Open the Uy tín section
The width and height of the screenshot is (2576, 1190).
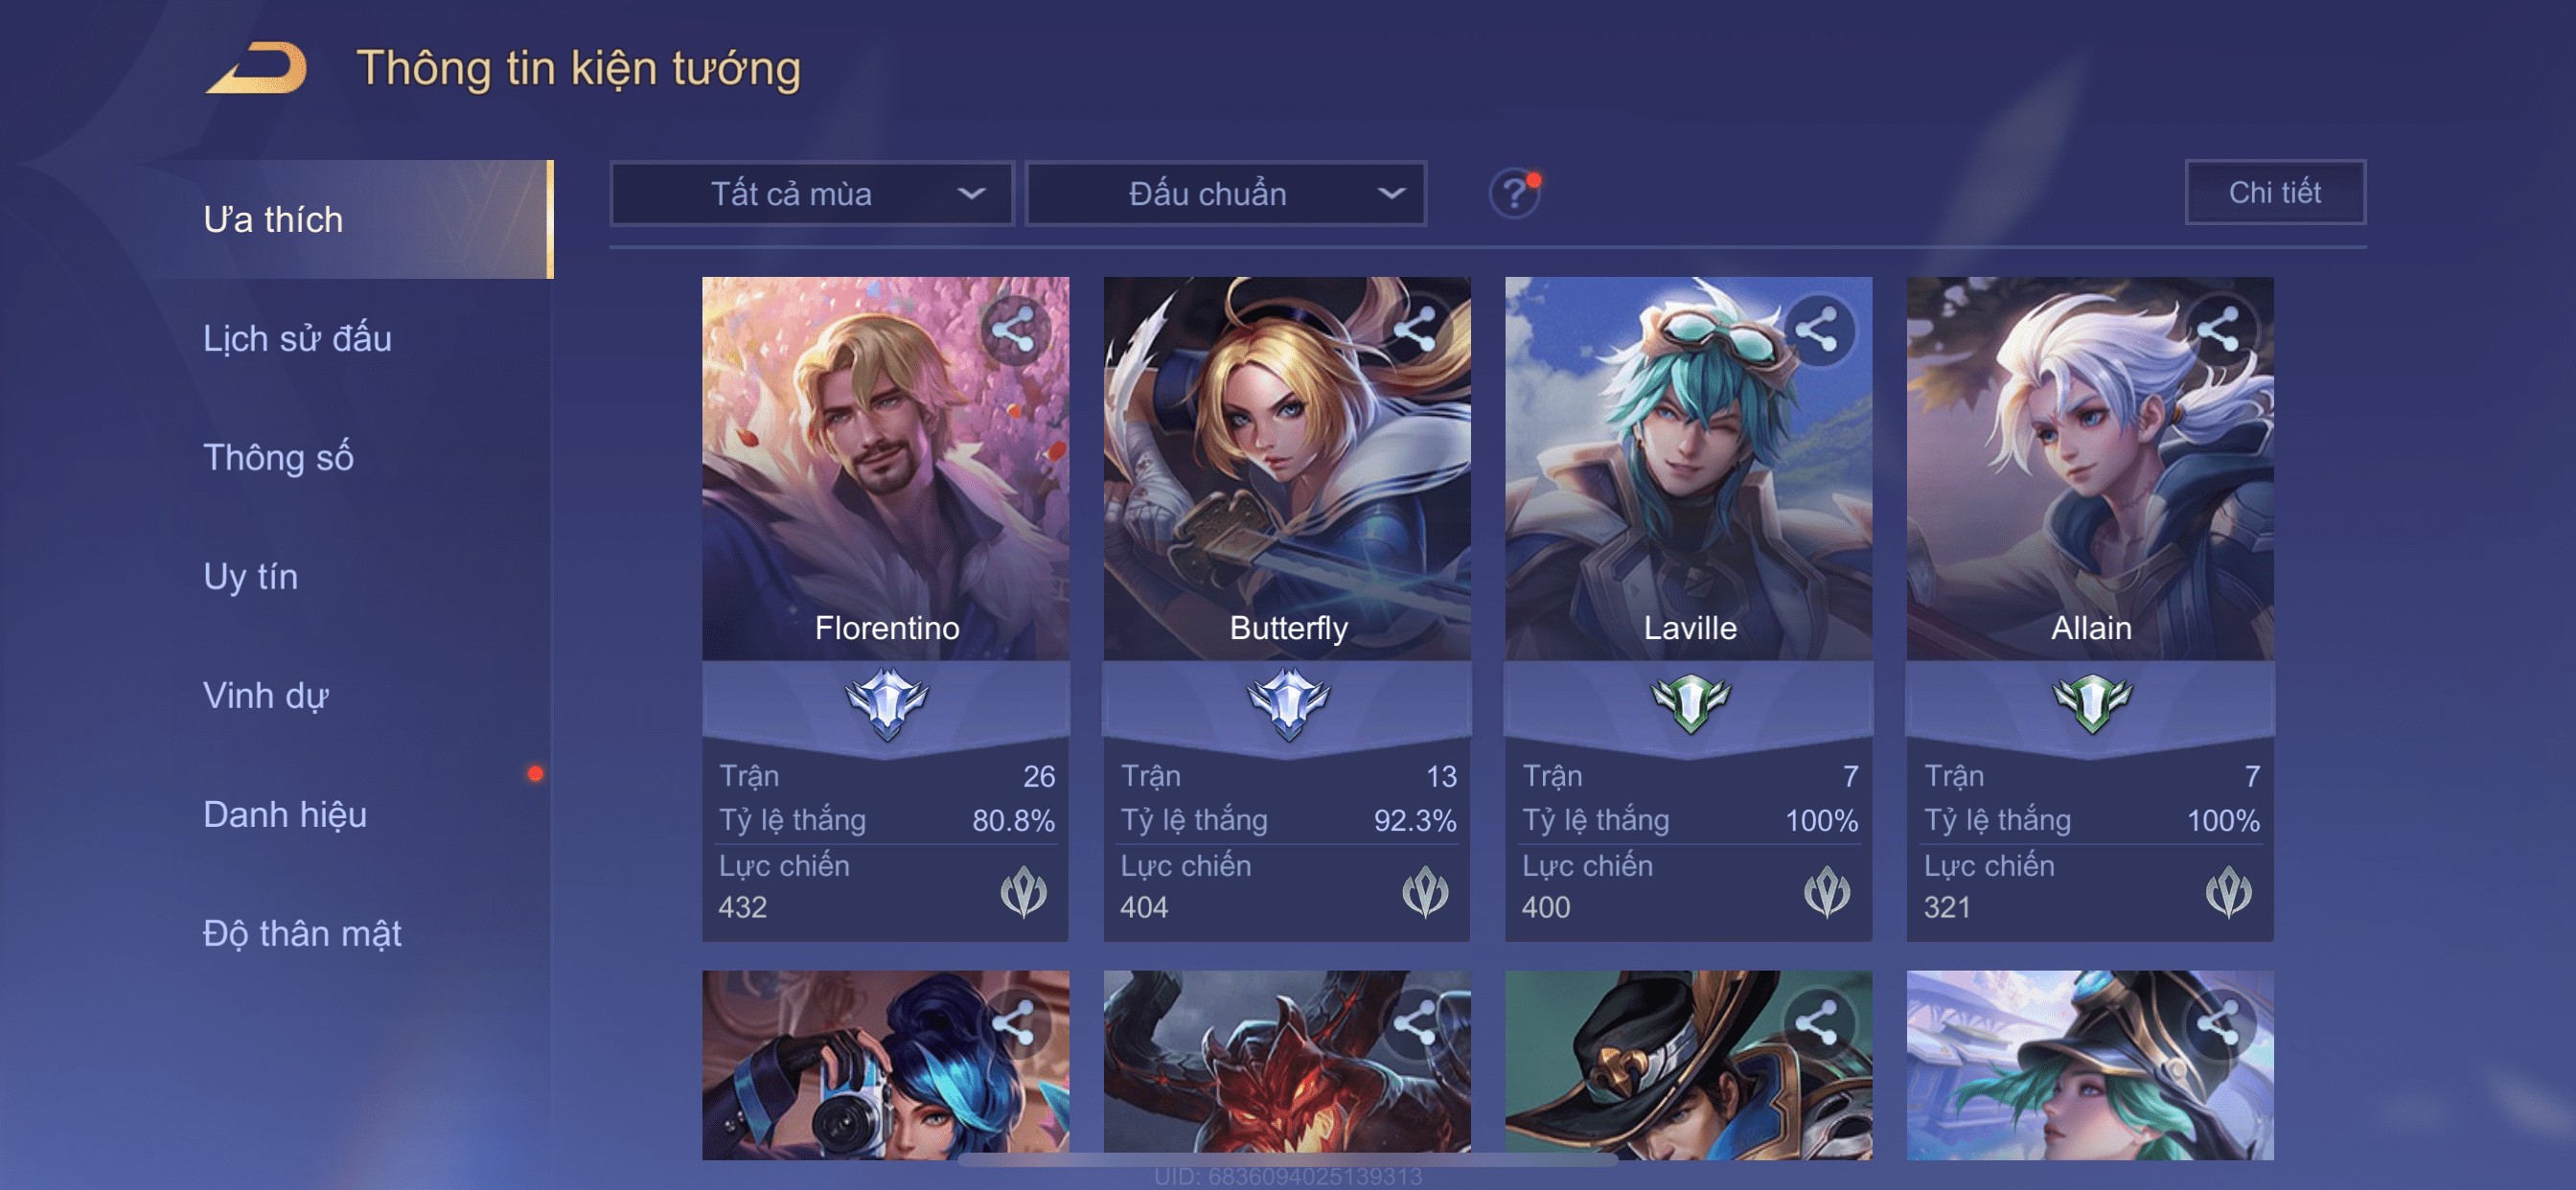tap(250, 576)
